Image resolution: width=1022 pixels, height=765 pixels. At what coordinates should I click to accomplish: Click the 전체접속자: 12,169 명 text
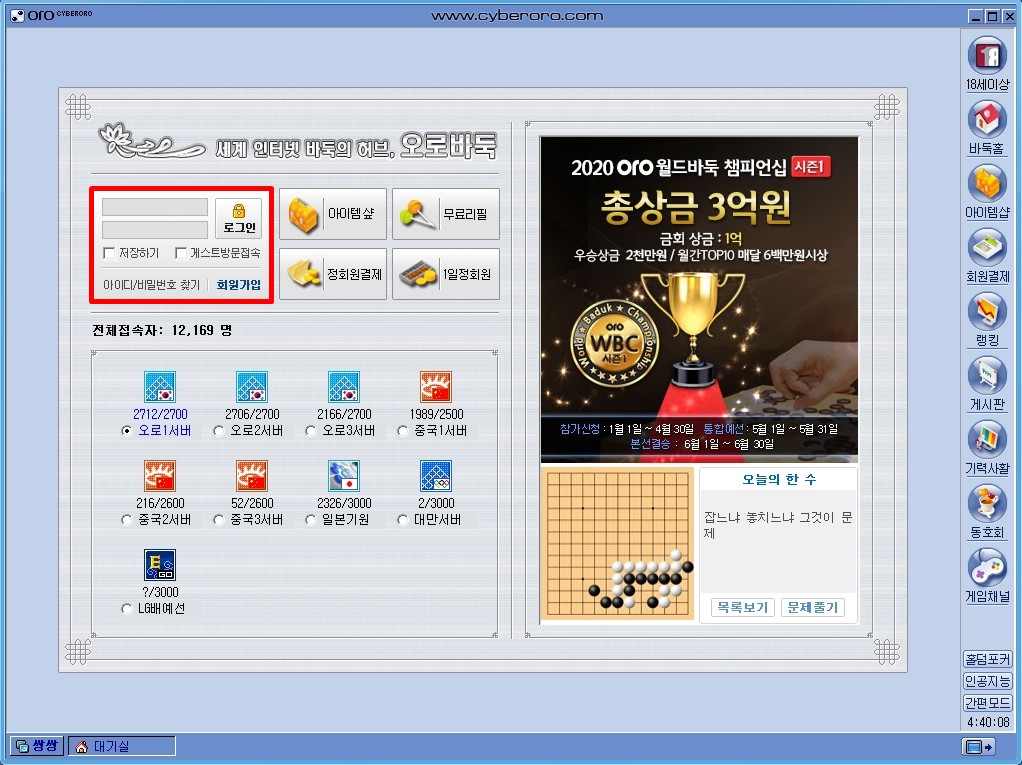[x=162, y=330]
